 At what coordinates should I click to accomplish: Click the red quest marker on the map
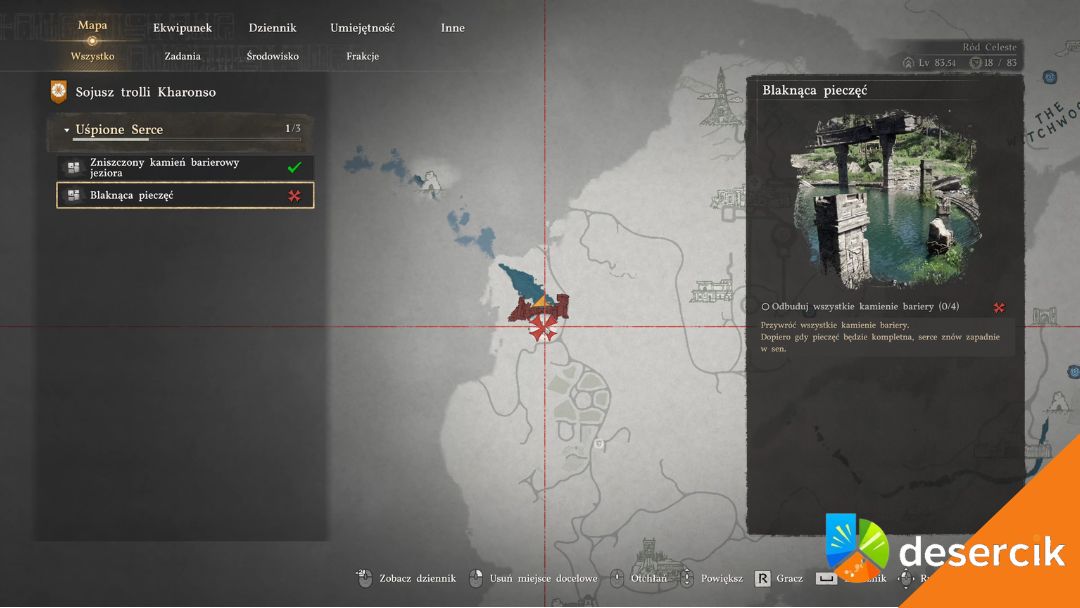(544, 328)
